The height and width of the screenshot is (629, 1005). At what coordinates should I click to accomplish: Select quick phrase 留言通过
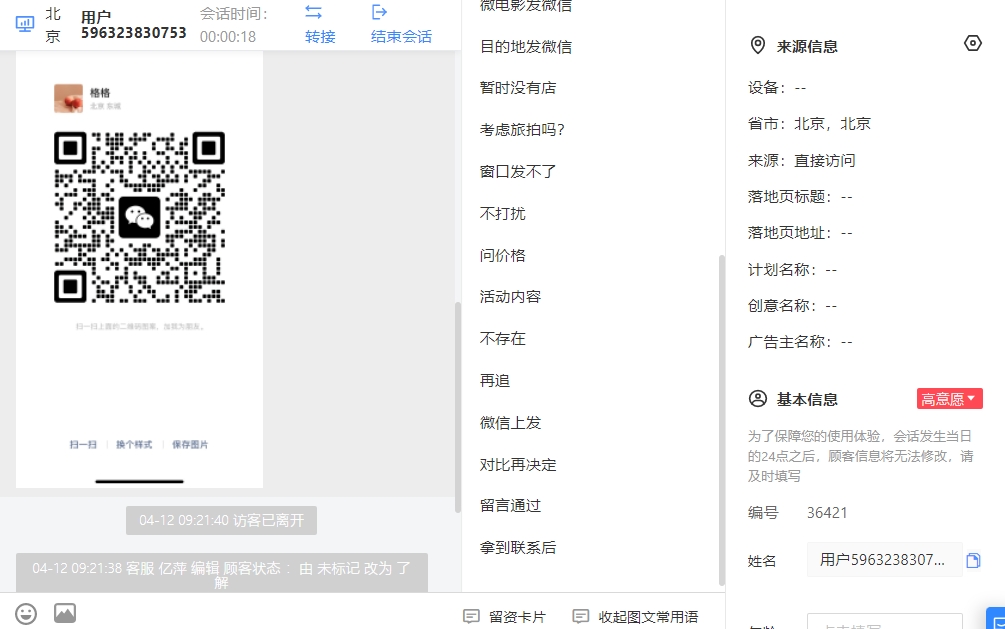point(510,506)
